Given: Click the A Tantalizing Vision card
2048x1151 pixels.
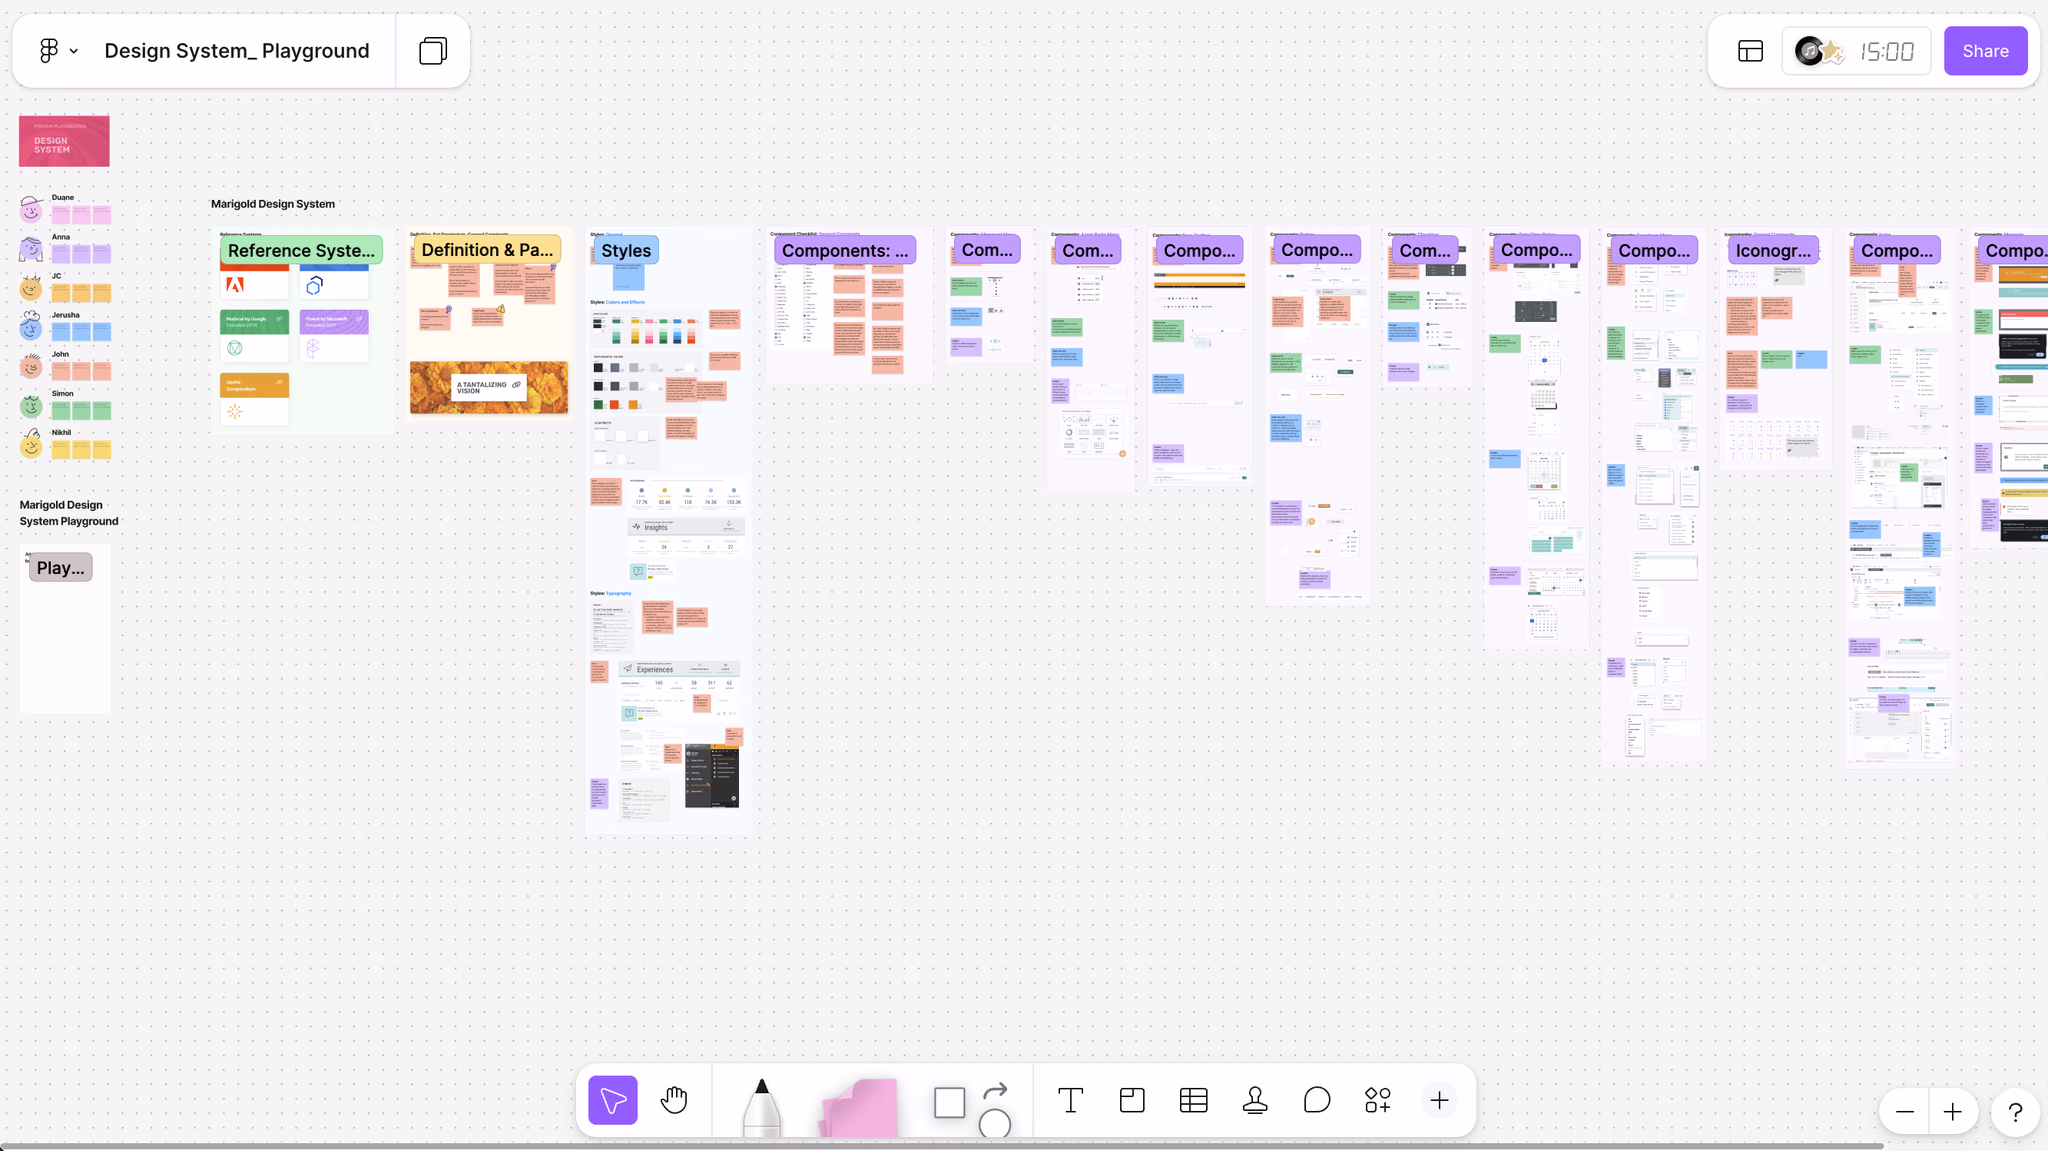Looking at the screenshot, I should click(488, 387).
